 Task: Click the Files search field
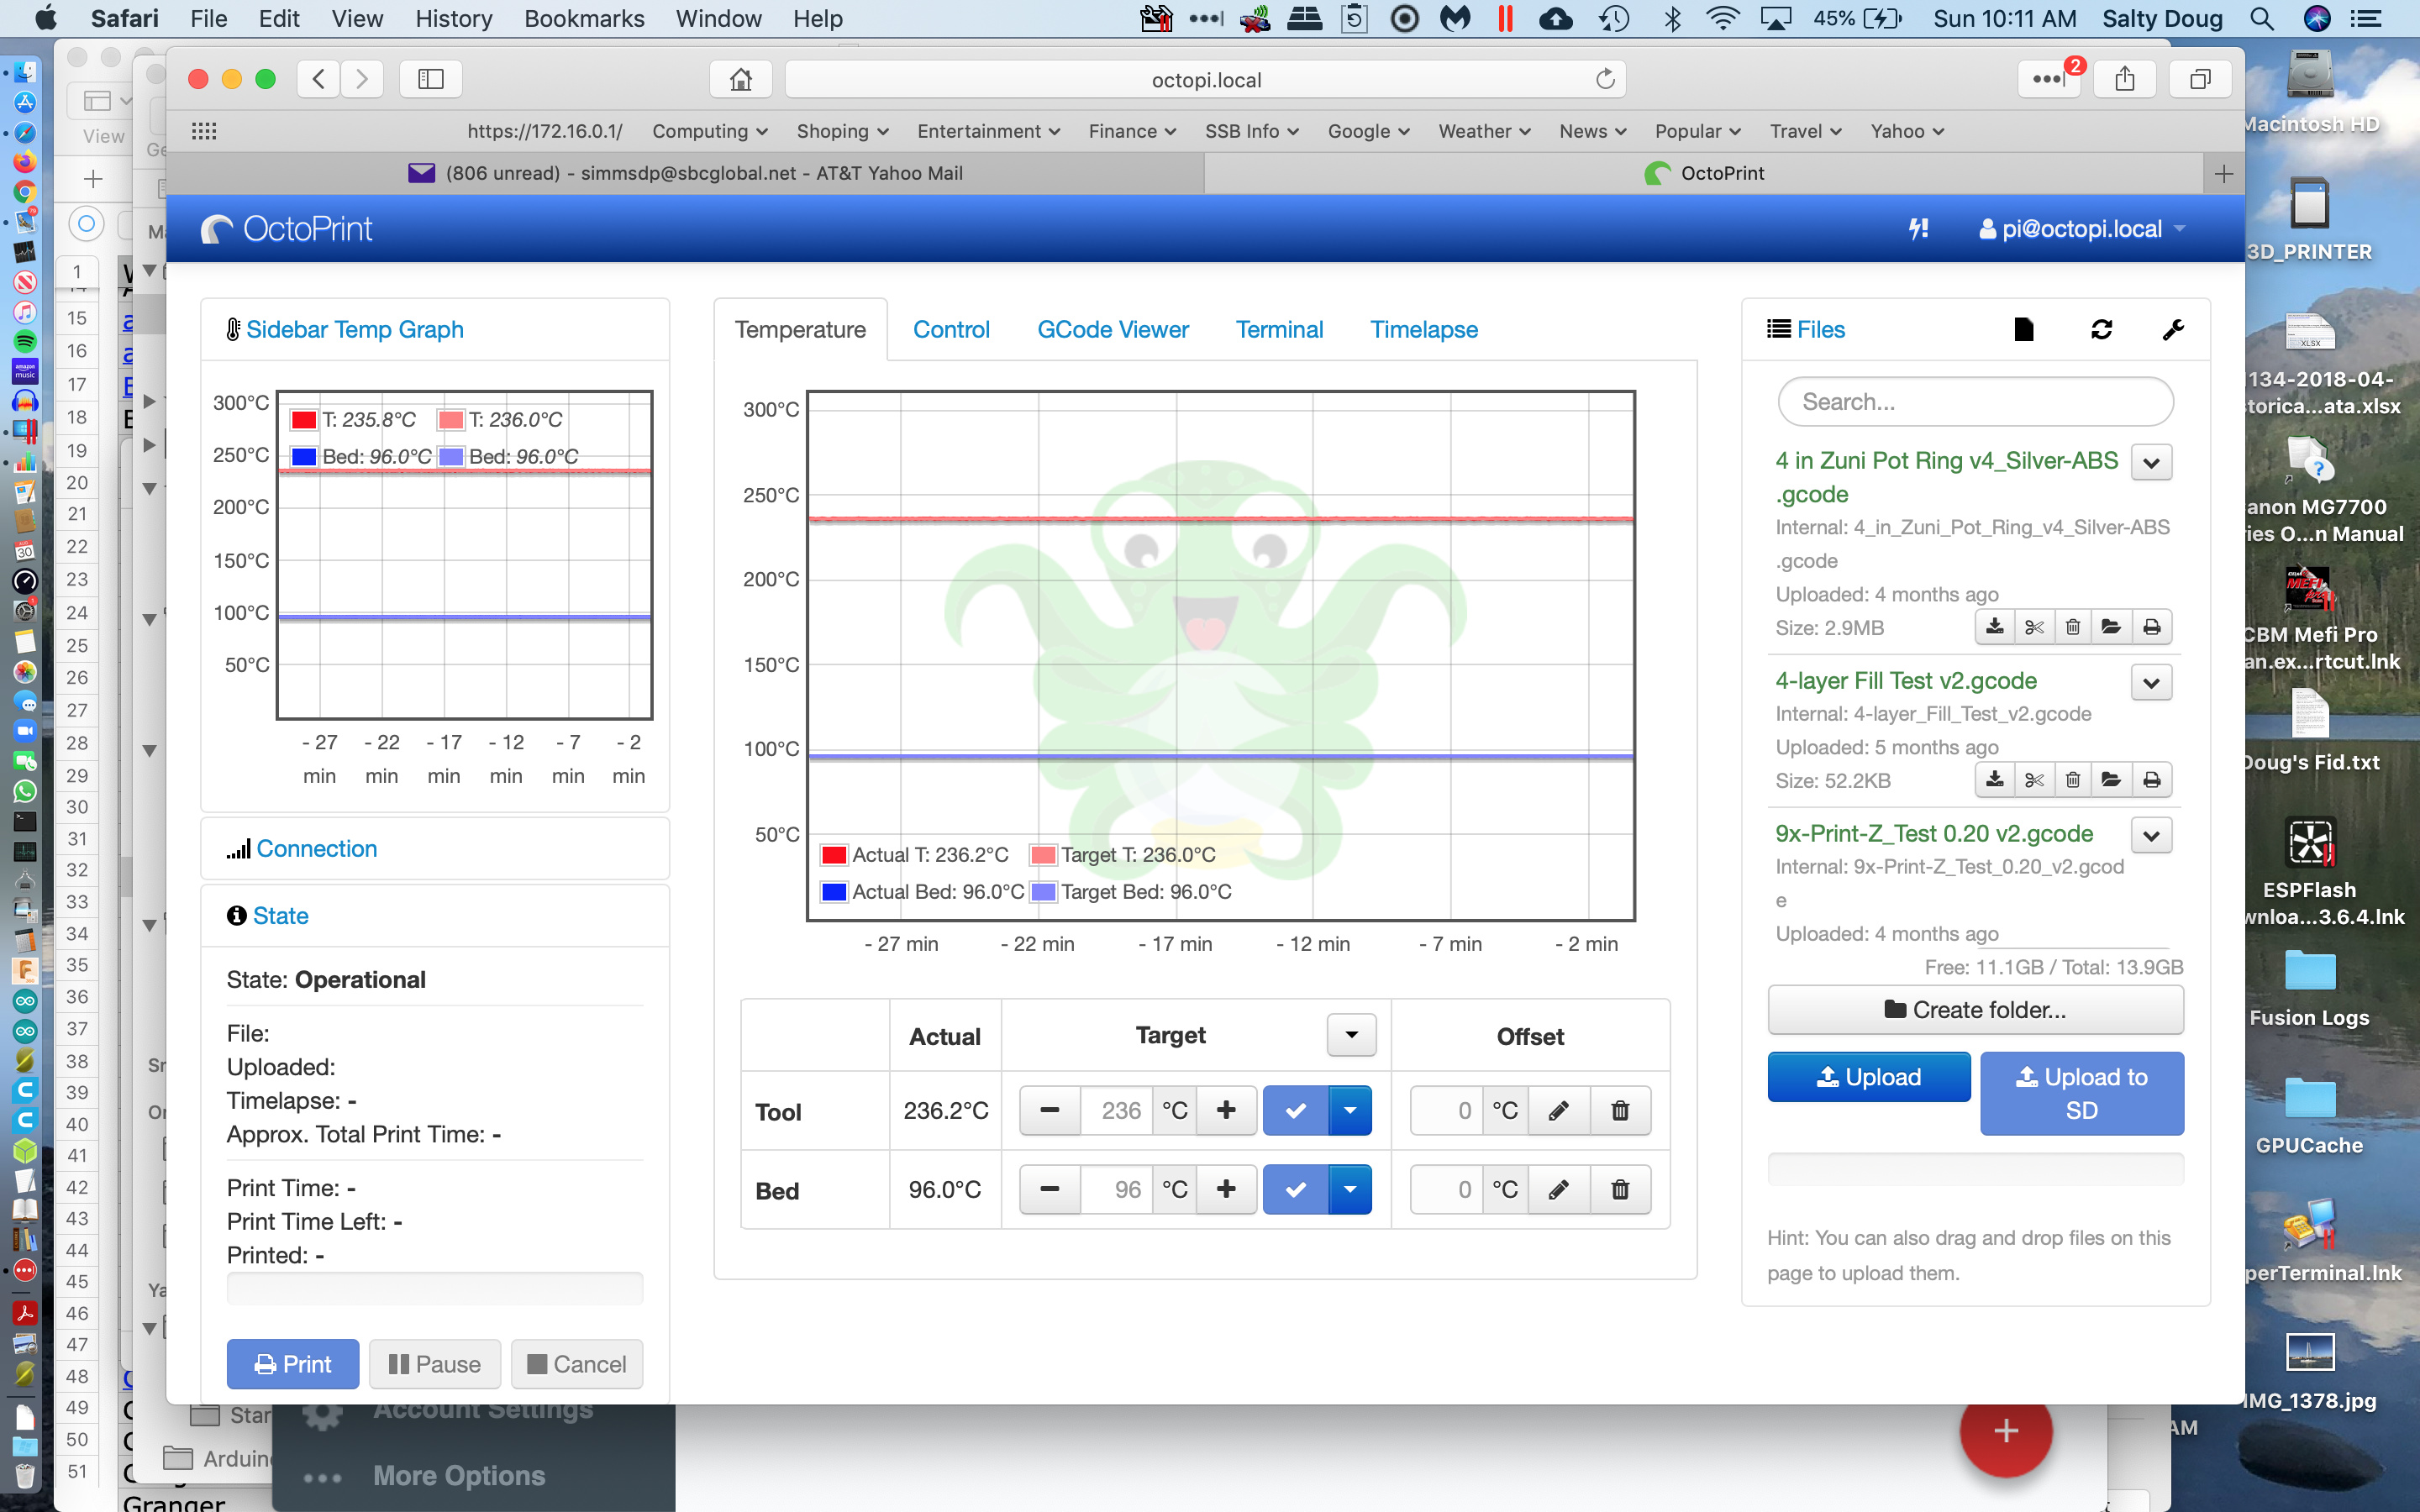click(x=1975, y=401)
